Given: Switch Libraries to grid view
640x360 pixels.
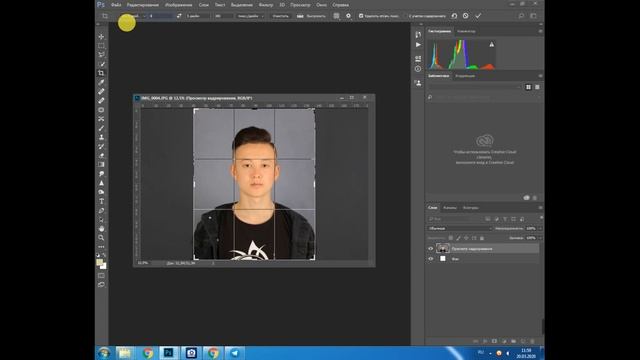Looking at the screenshot, I should tap(529, 87).
